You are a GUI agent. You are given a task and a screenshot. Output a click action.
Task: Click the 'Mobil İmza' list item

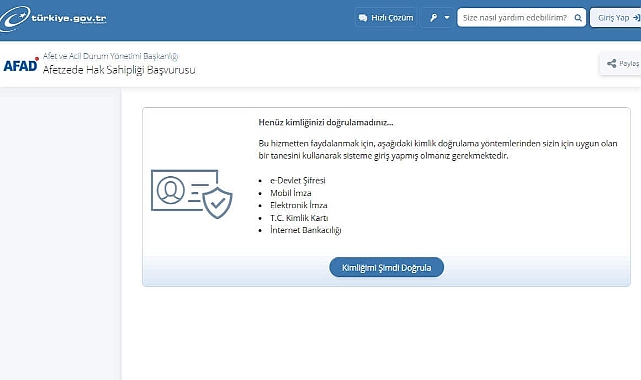(x=291, y=193)
